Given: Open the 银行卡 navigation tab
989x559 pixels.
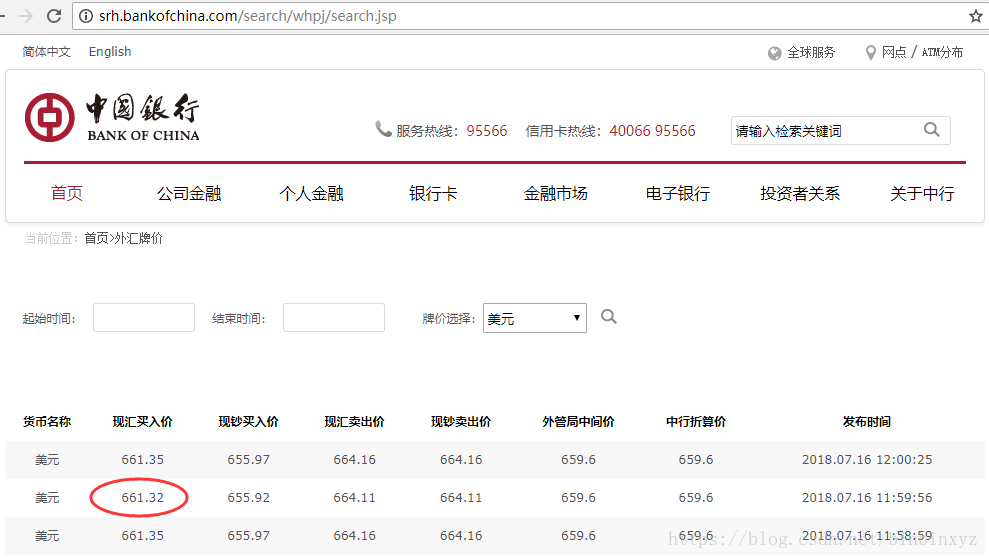Looking at the screenshot, I should coord(433,193).
